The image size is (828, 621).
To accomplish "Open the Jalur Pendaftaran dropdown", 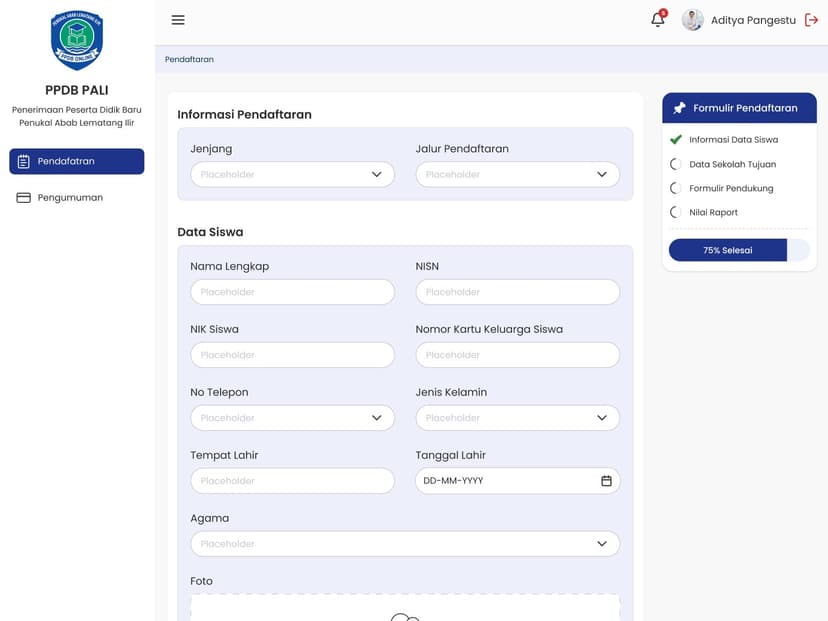I will pyautogui.click(x=518, y=174).
